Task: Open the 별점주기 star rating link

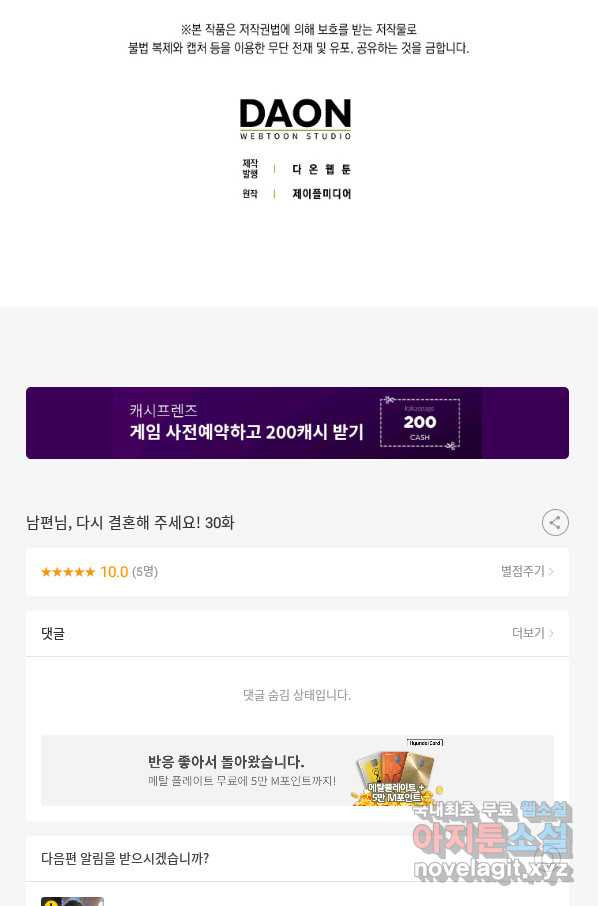Action: (x=527, y=571)
